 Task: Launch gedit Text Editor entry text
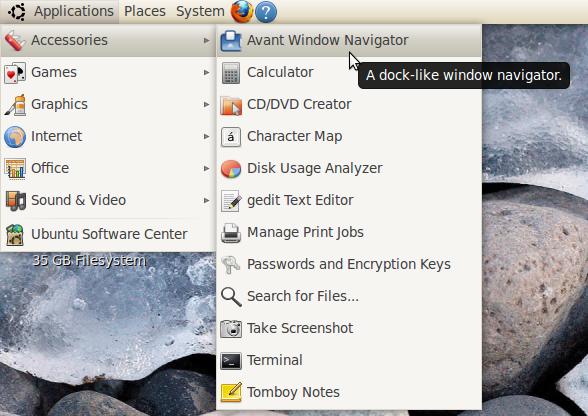300,200
